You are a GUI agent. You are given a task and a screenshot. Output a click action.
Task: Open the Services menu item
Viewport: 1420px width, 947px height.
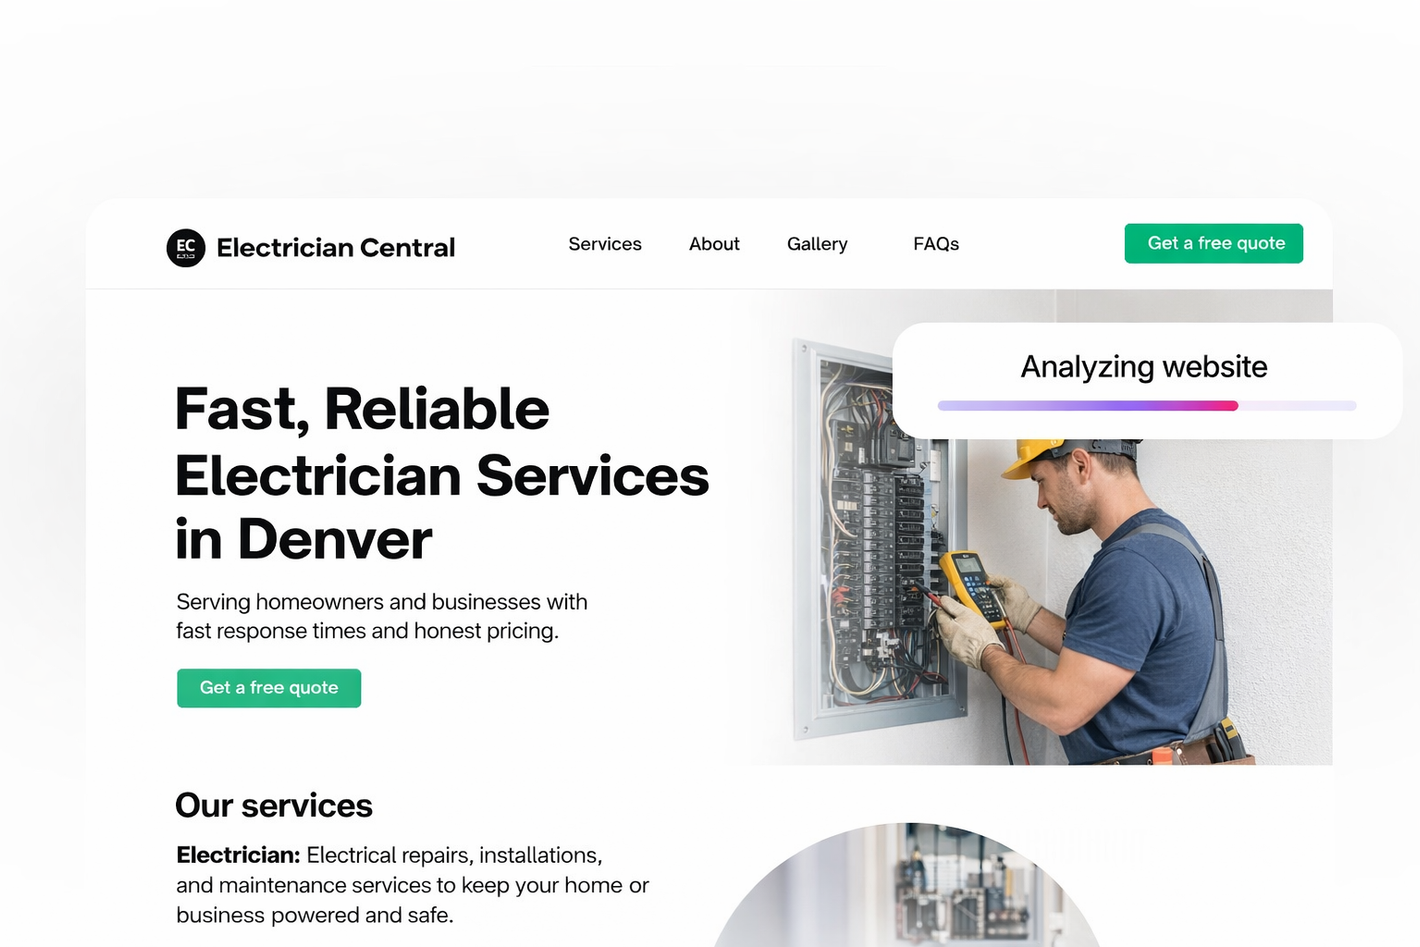(x=605, y=244)
